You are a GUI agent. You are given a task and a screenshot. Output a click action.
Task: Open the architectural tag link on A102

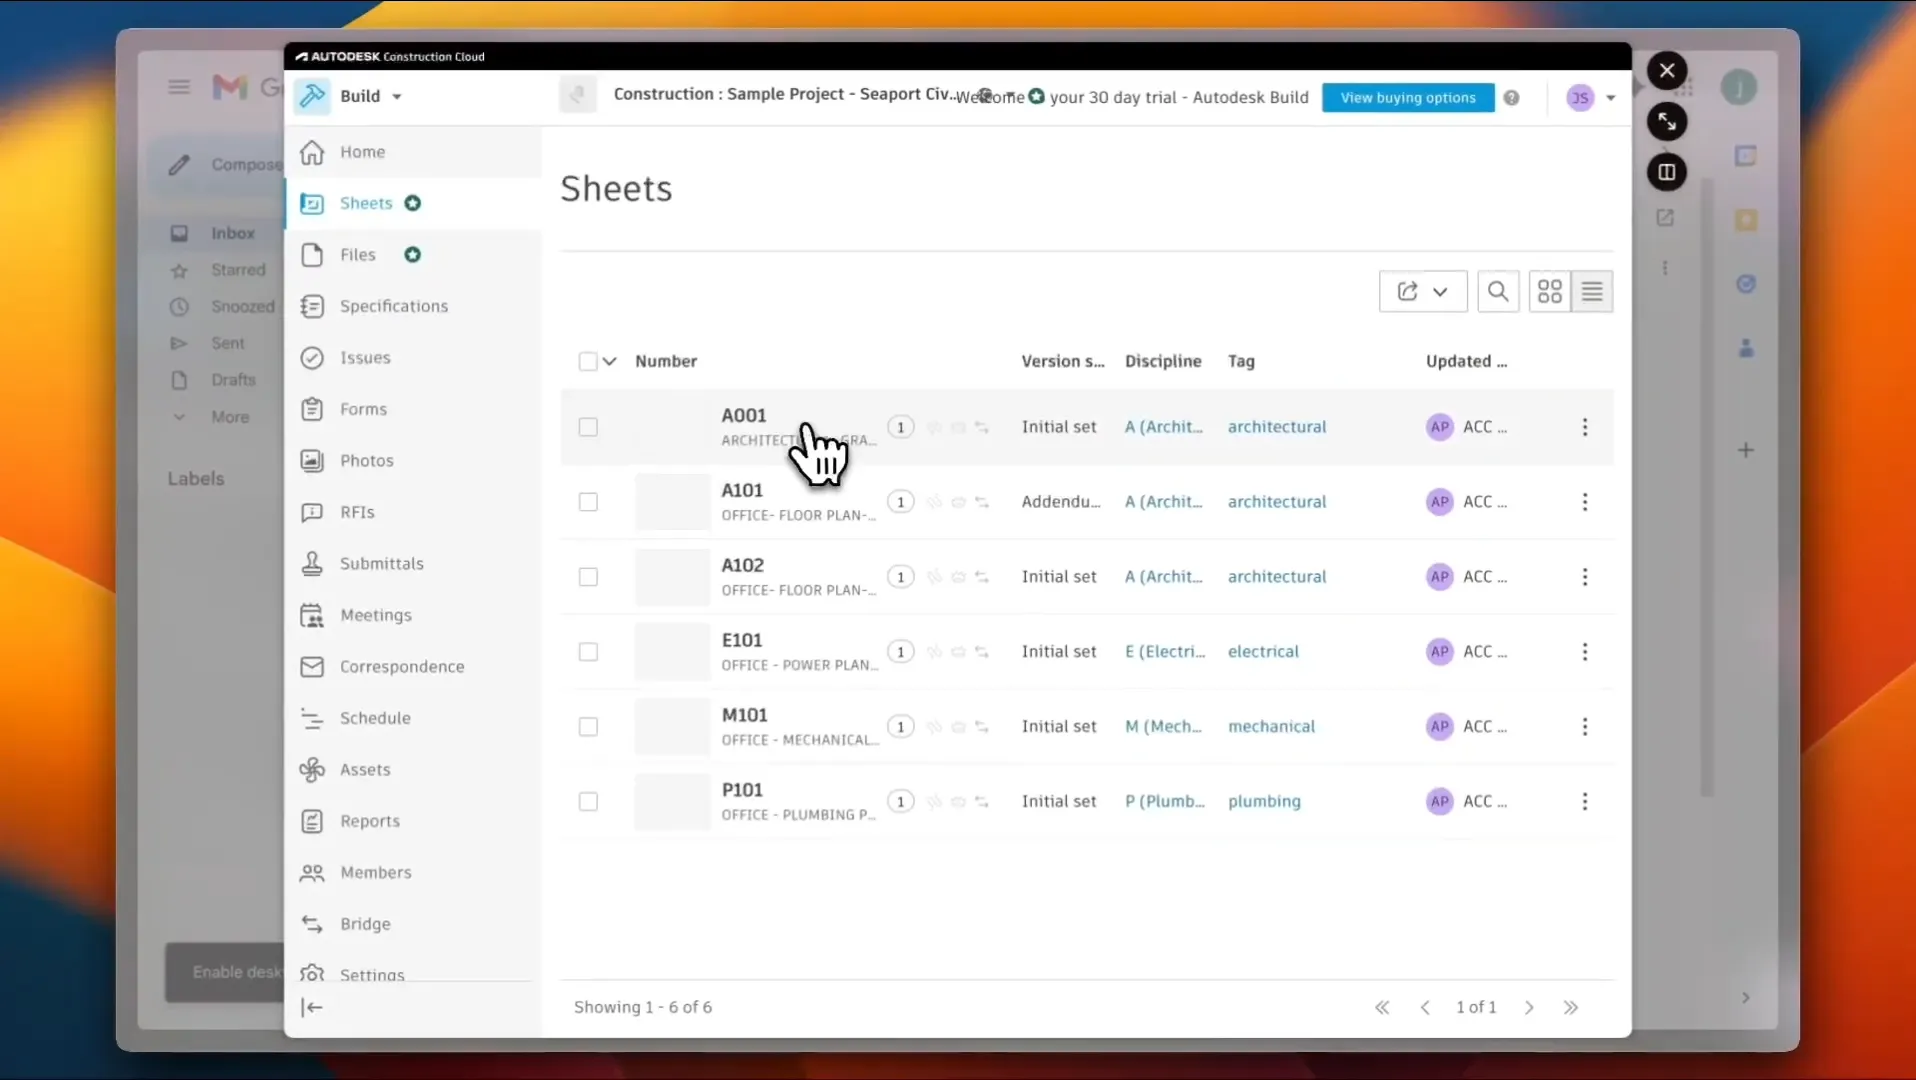(1277, 576)
